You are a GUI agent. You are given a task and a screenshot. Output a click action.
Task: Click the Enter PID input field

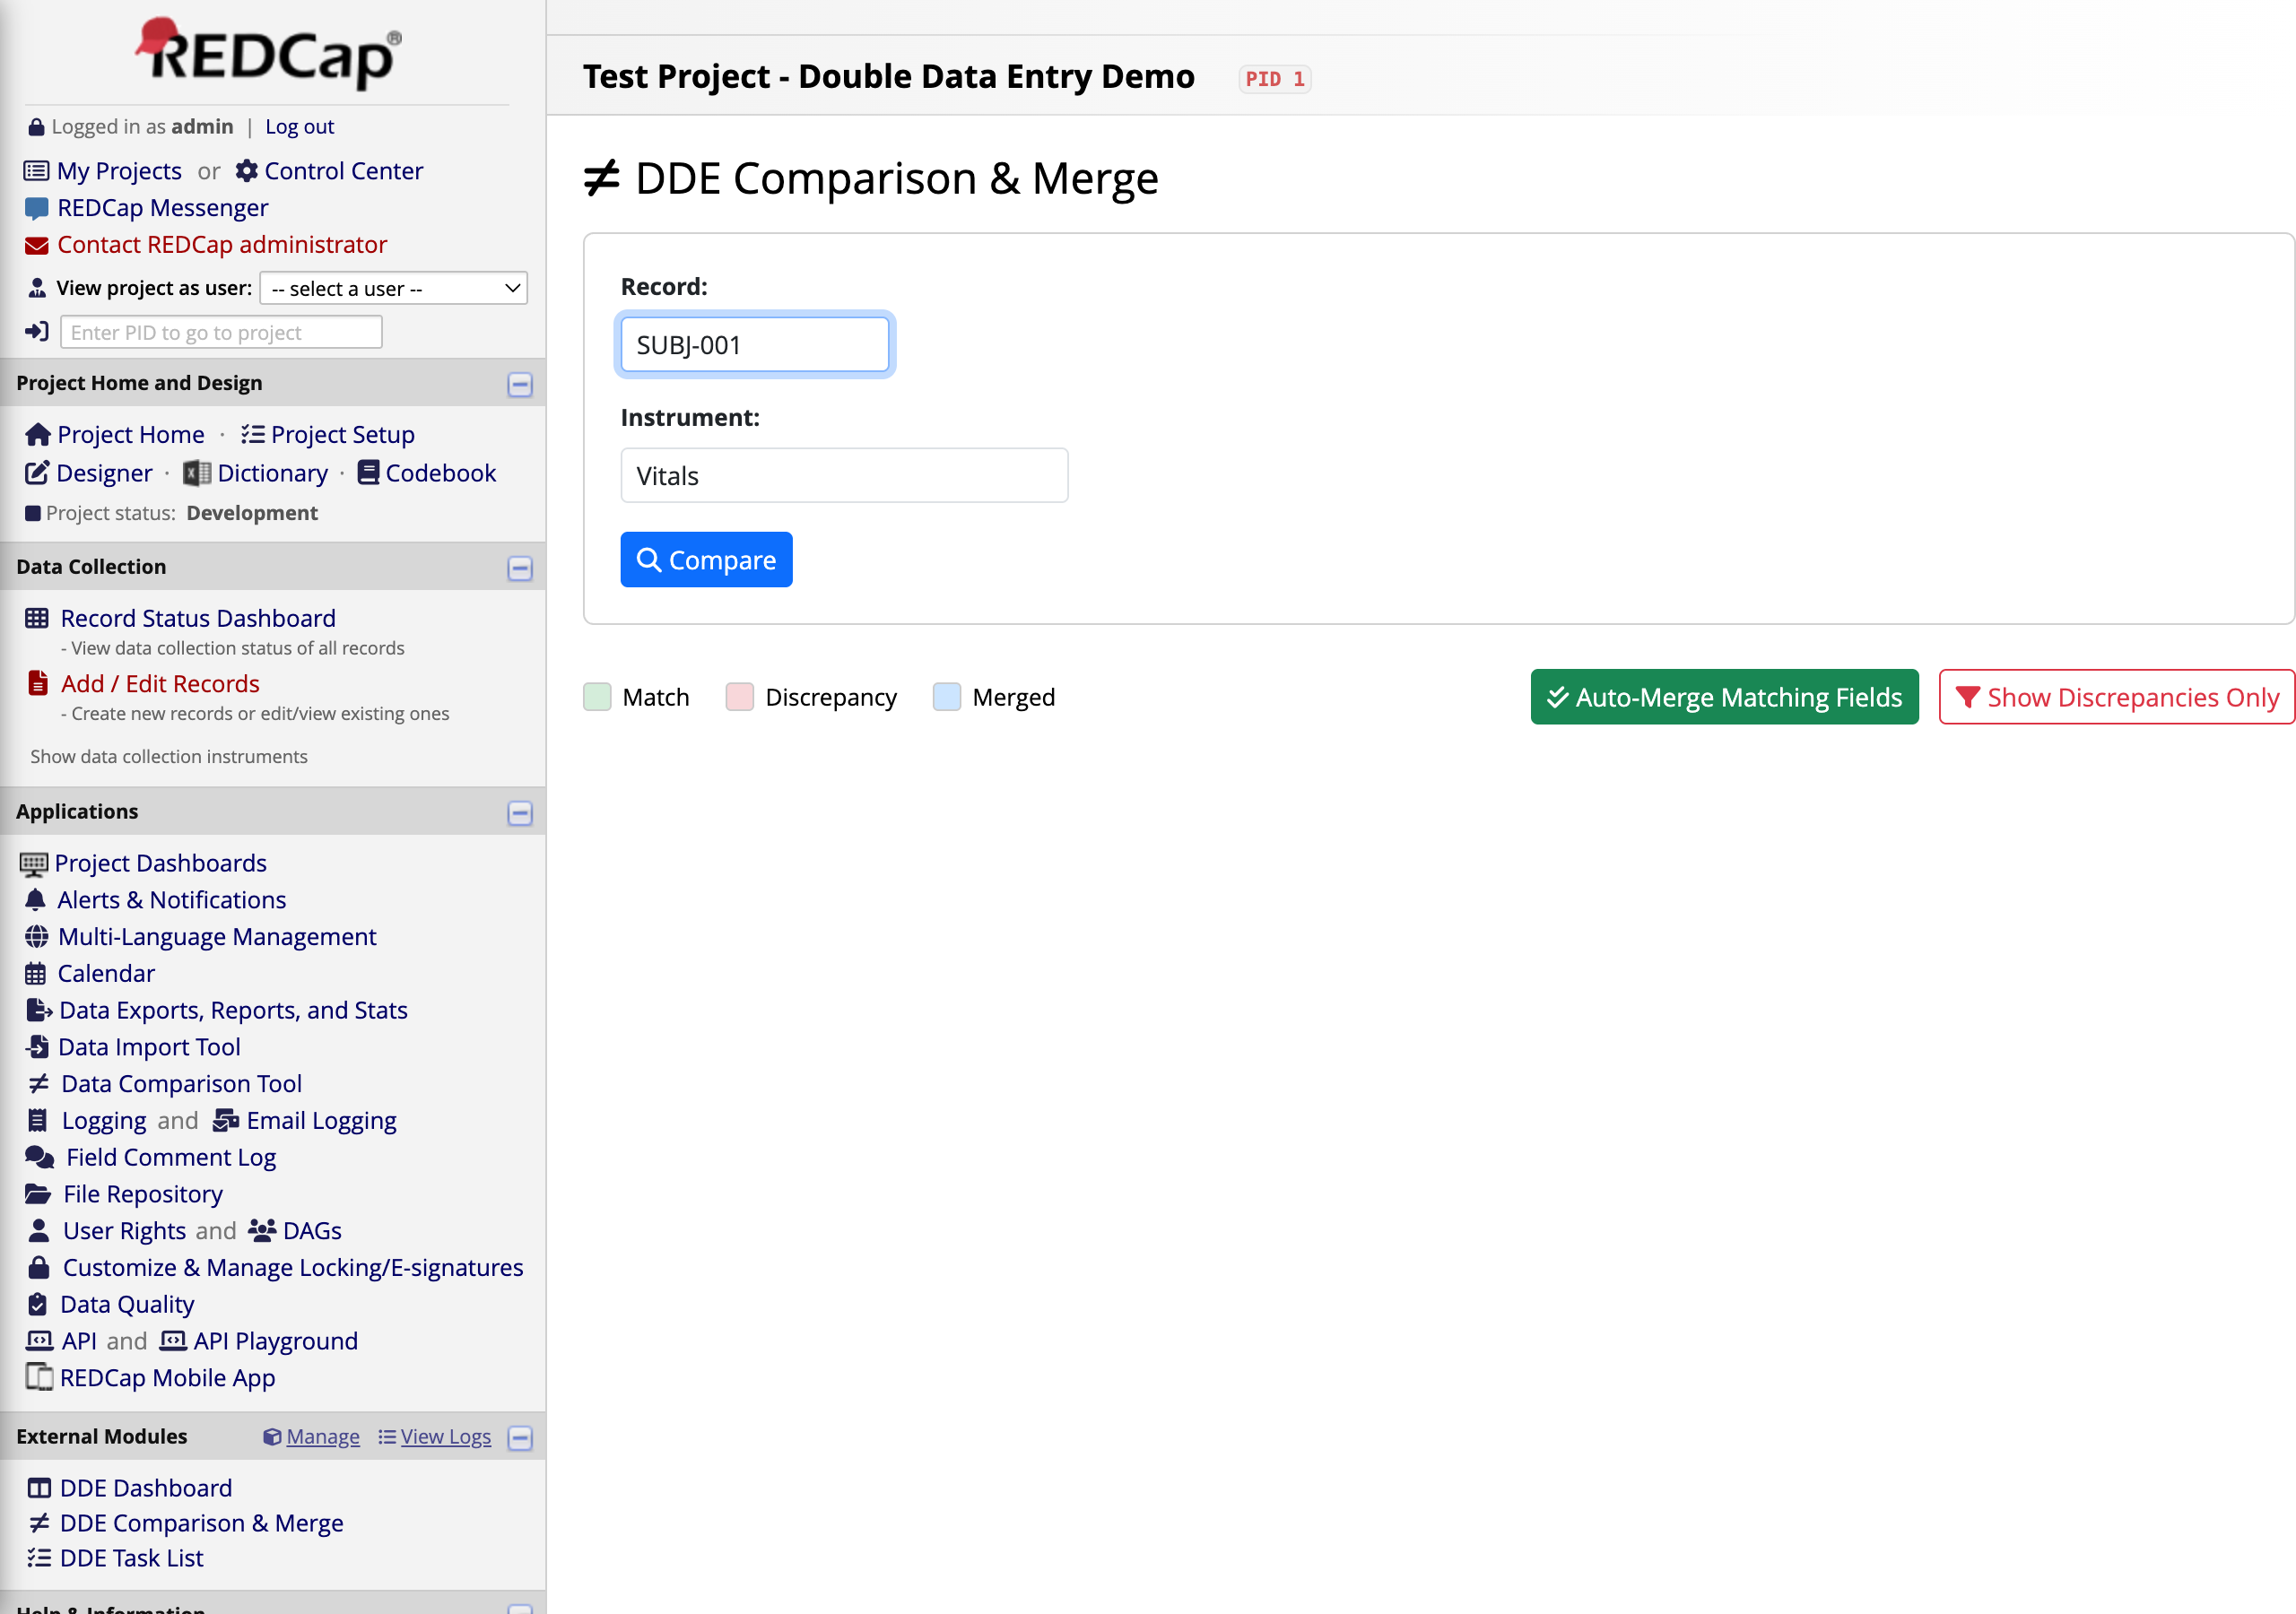point(221,332)
